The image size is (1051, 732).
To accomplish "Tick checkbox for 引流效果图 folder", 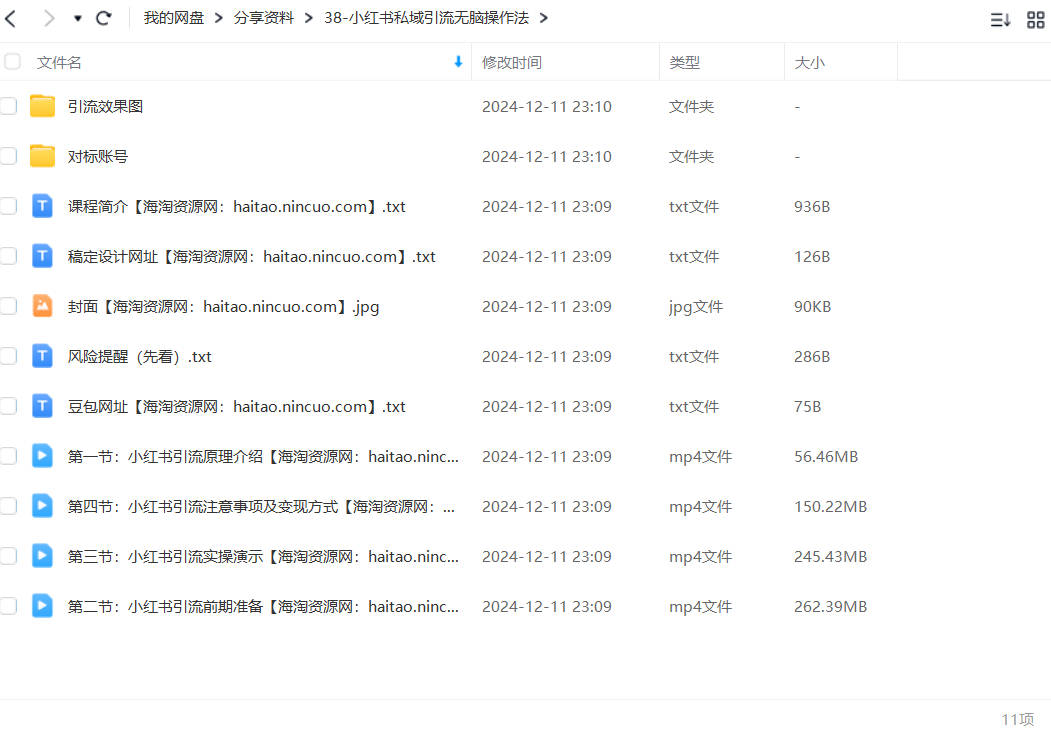I will pyautogui.click(x=8, y=106).
